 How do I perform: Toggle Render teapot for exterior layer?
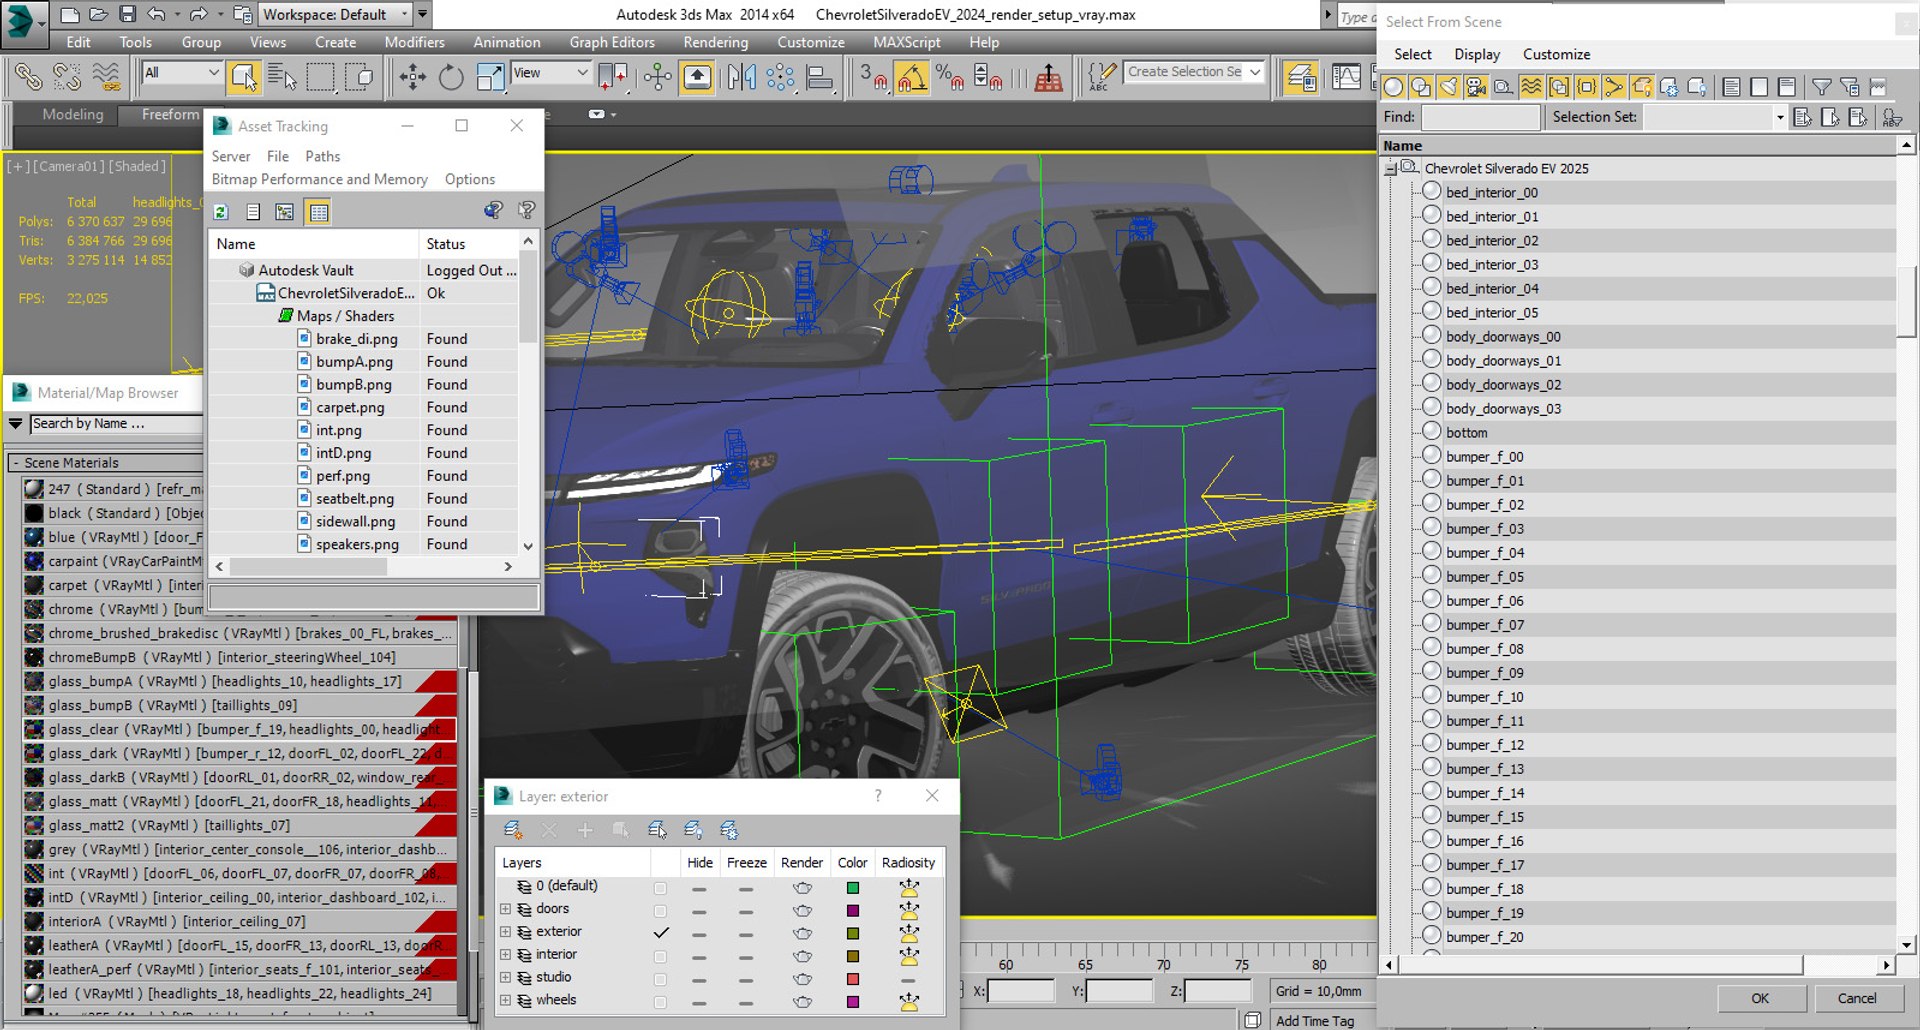tap(802, 933)
